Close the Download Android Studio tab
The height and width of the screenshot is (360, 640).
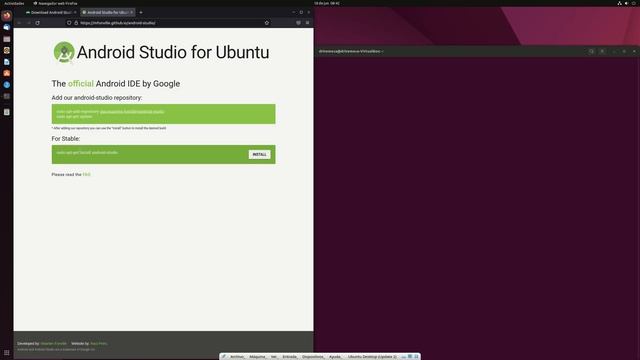75,12
